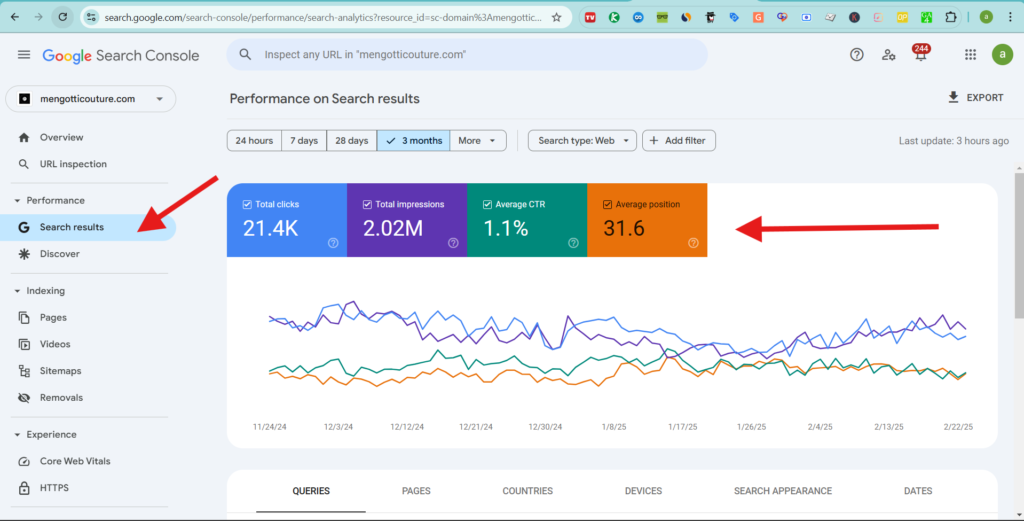Open Core Web Vitals report
Image resolution: width=1024 pixels, height=521 pixels.
[x=88, y=461]
